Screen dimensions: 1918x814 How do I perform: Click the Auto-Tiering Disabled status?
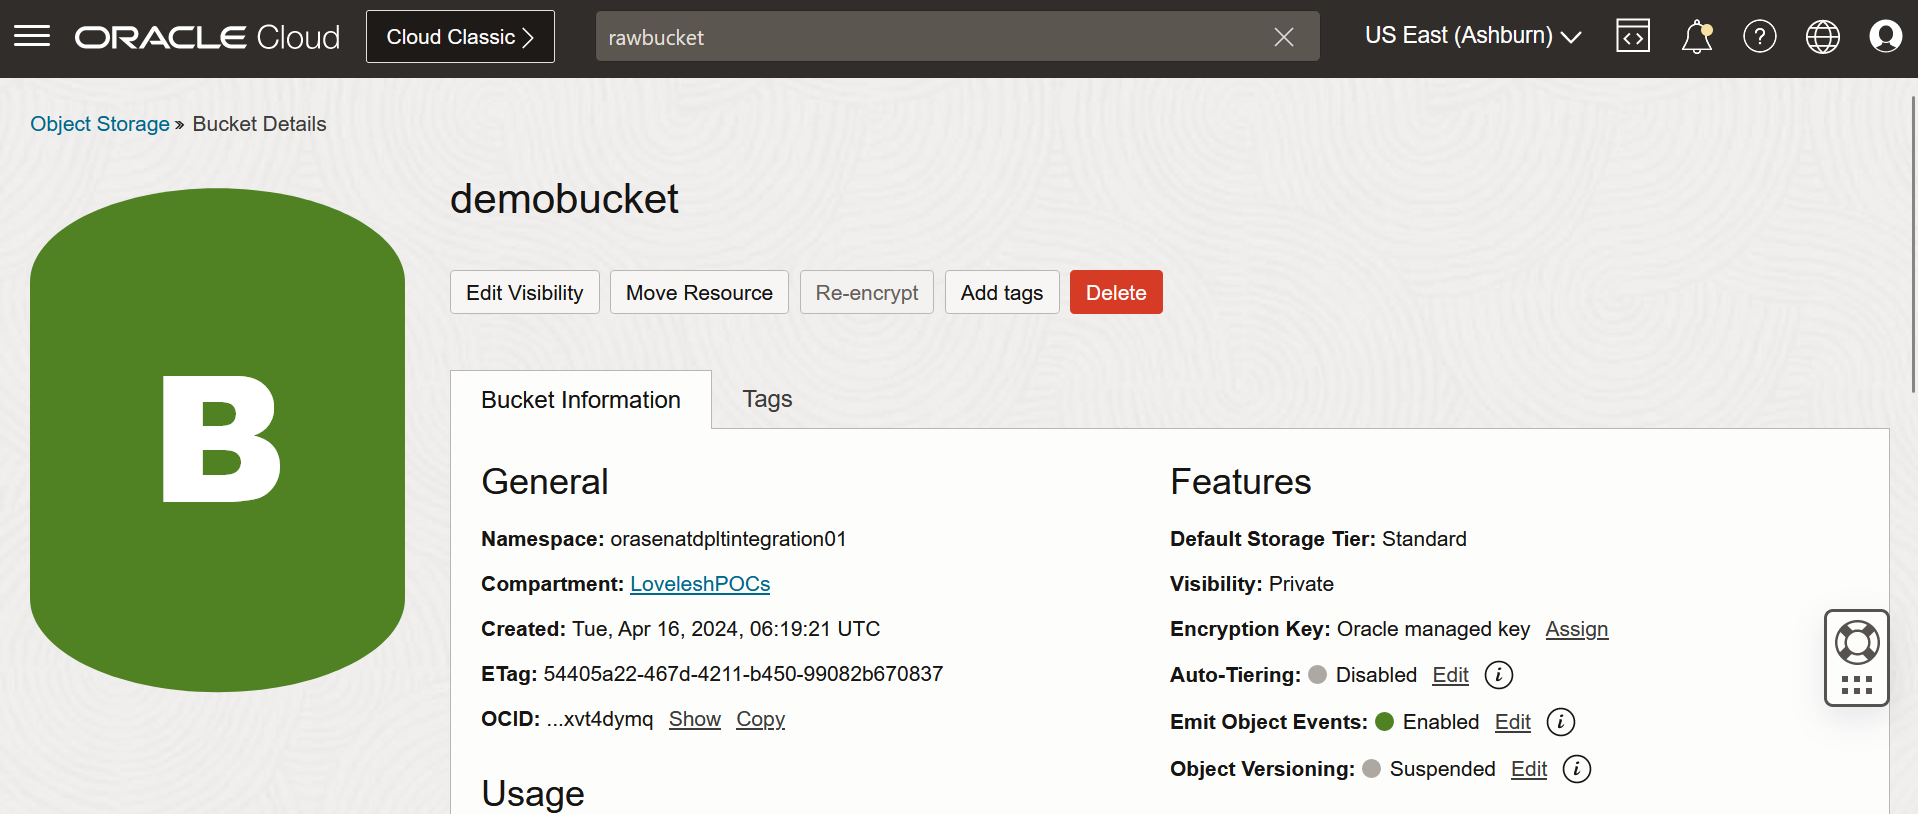tap(1363, 675)
